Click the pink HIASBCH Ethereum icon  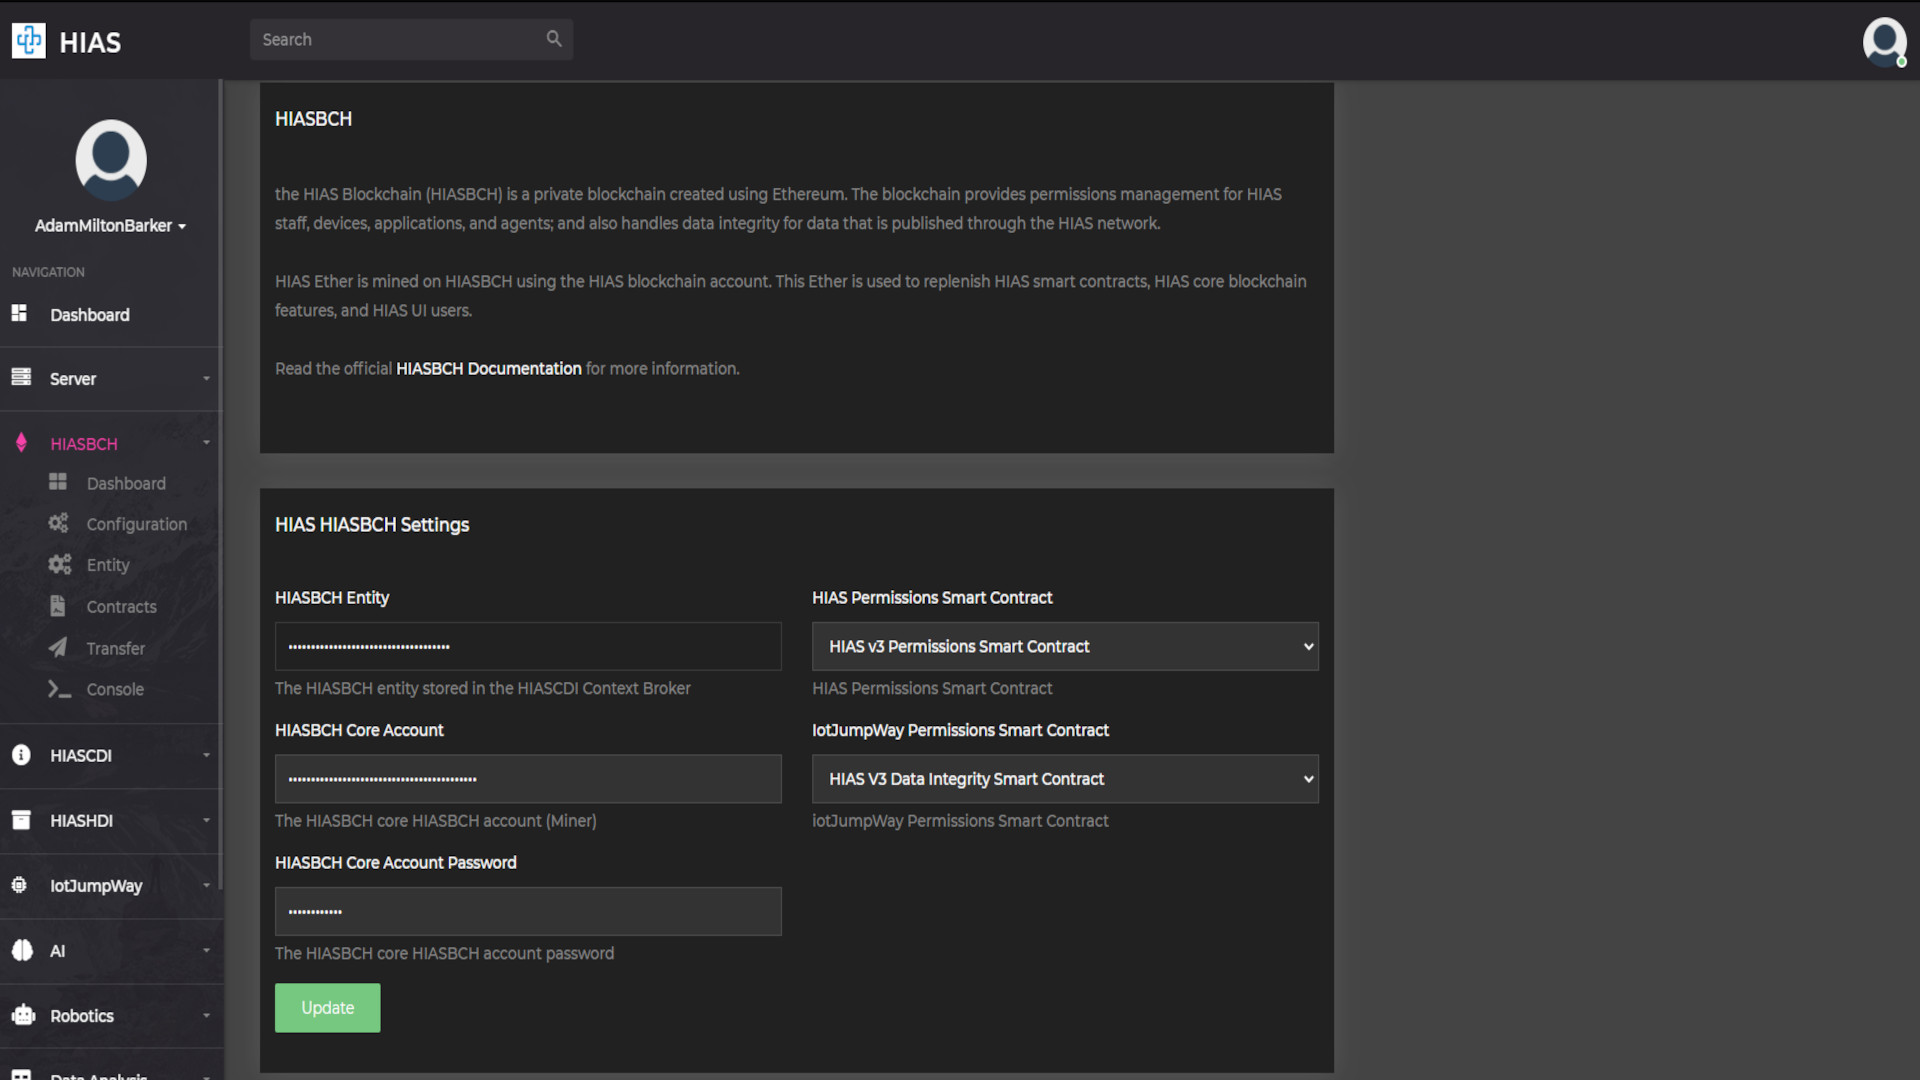point(21,442)
